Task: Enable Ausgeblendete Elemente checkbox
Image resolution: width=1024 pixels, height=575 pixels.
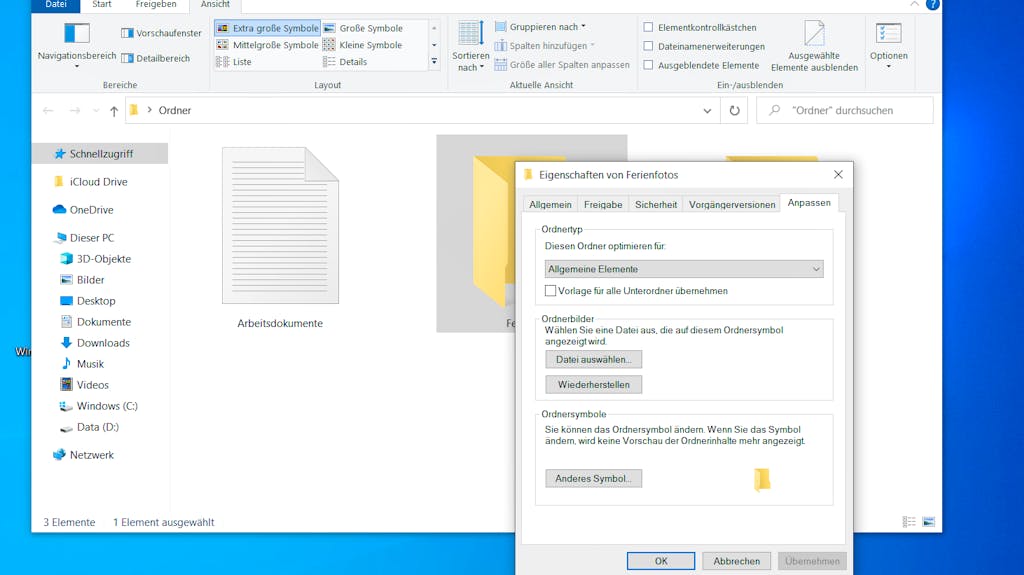Action: pyautogui.click(x=648, y=65)
